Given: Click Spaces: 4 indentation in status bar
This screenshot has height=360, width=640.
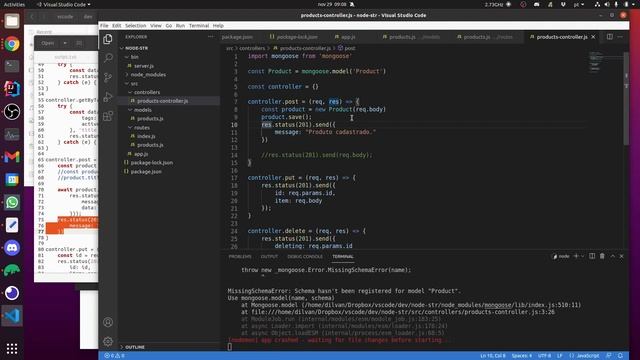Looking at the screenshot, I should click(x=522, y=356).
